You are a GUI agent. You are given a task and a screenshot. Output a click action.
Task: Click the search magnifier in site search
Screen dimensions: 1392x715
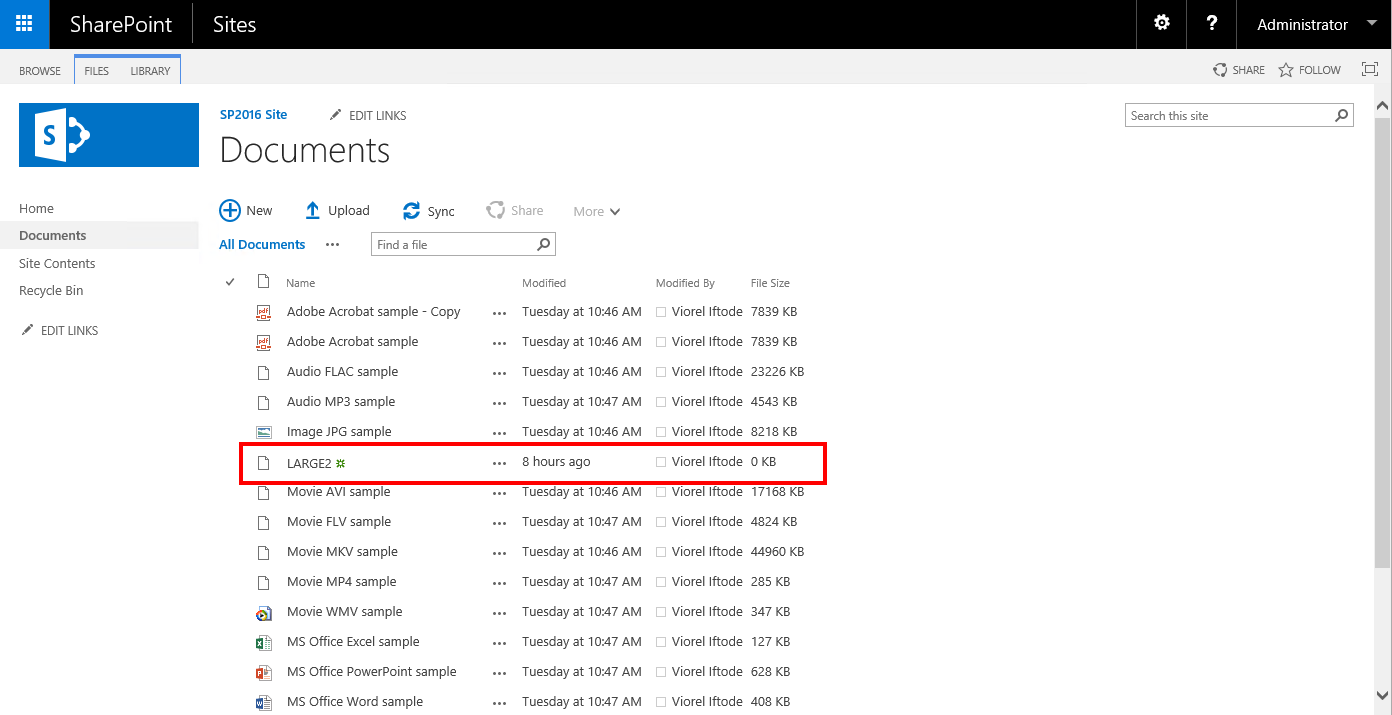coord(1342,116)
